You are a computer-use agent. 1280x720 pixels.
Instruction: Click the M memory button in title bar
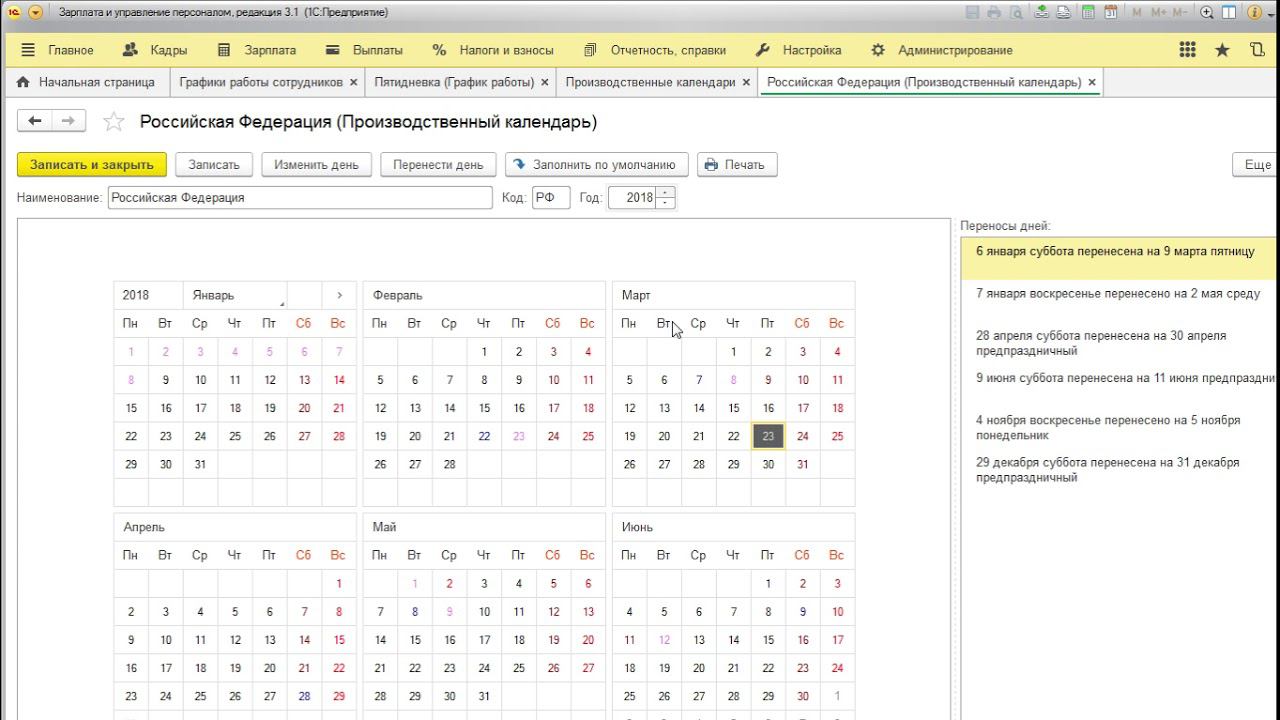click(x=1138, y=12)
